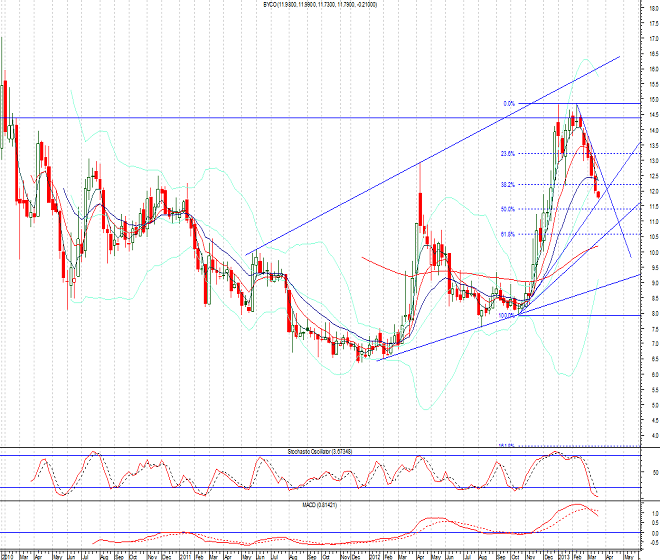Click the second 2013 label on time axis
This screenshot has width=660, height=560.
tap(563, 554)
